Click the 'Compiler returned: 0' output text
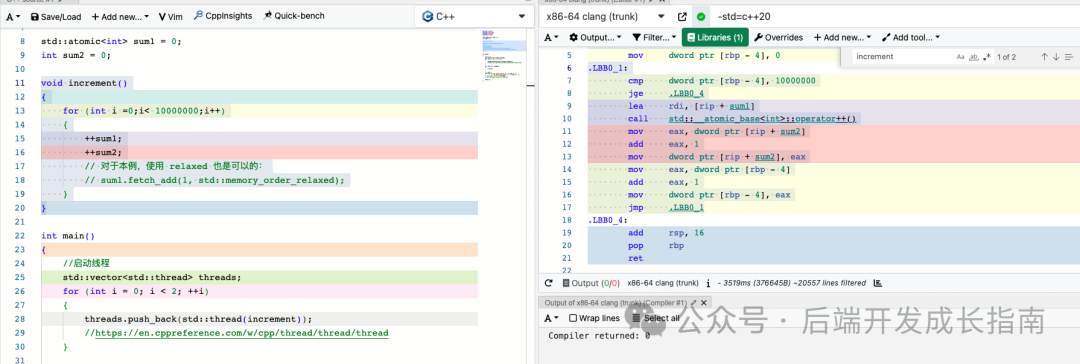 tap(599, 336)
